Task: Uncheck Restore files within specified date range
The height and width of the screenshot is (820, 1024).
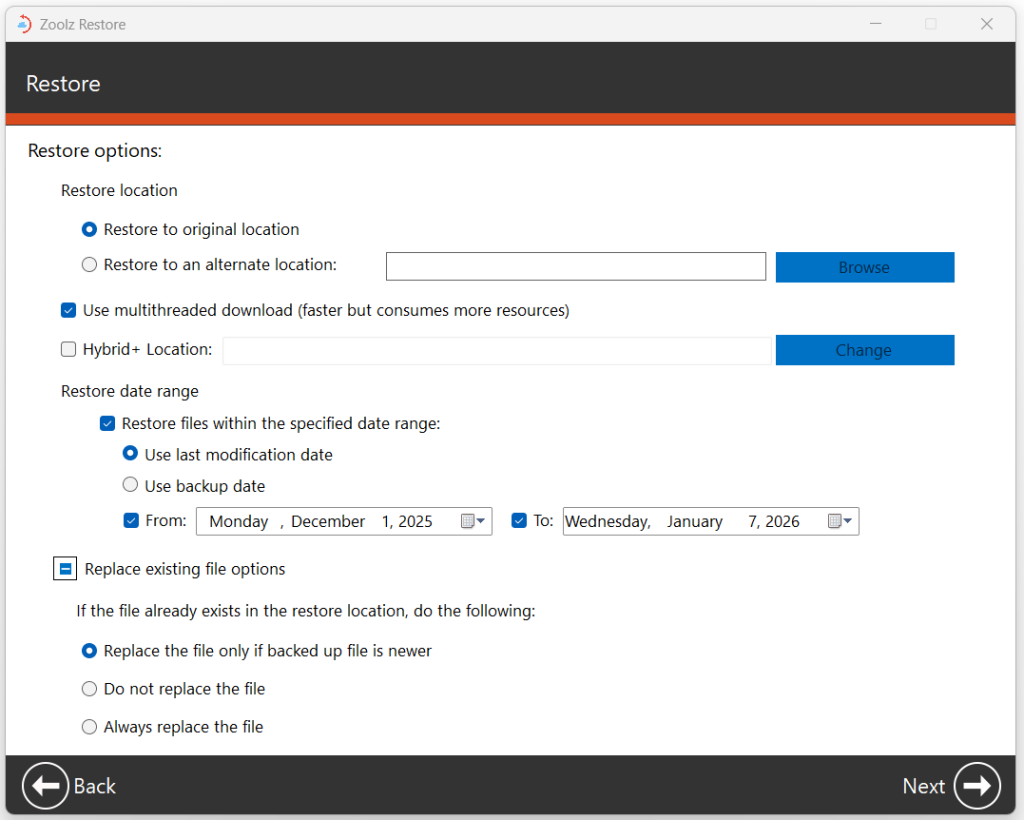Action: 108,424
